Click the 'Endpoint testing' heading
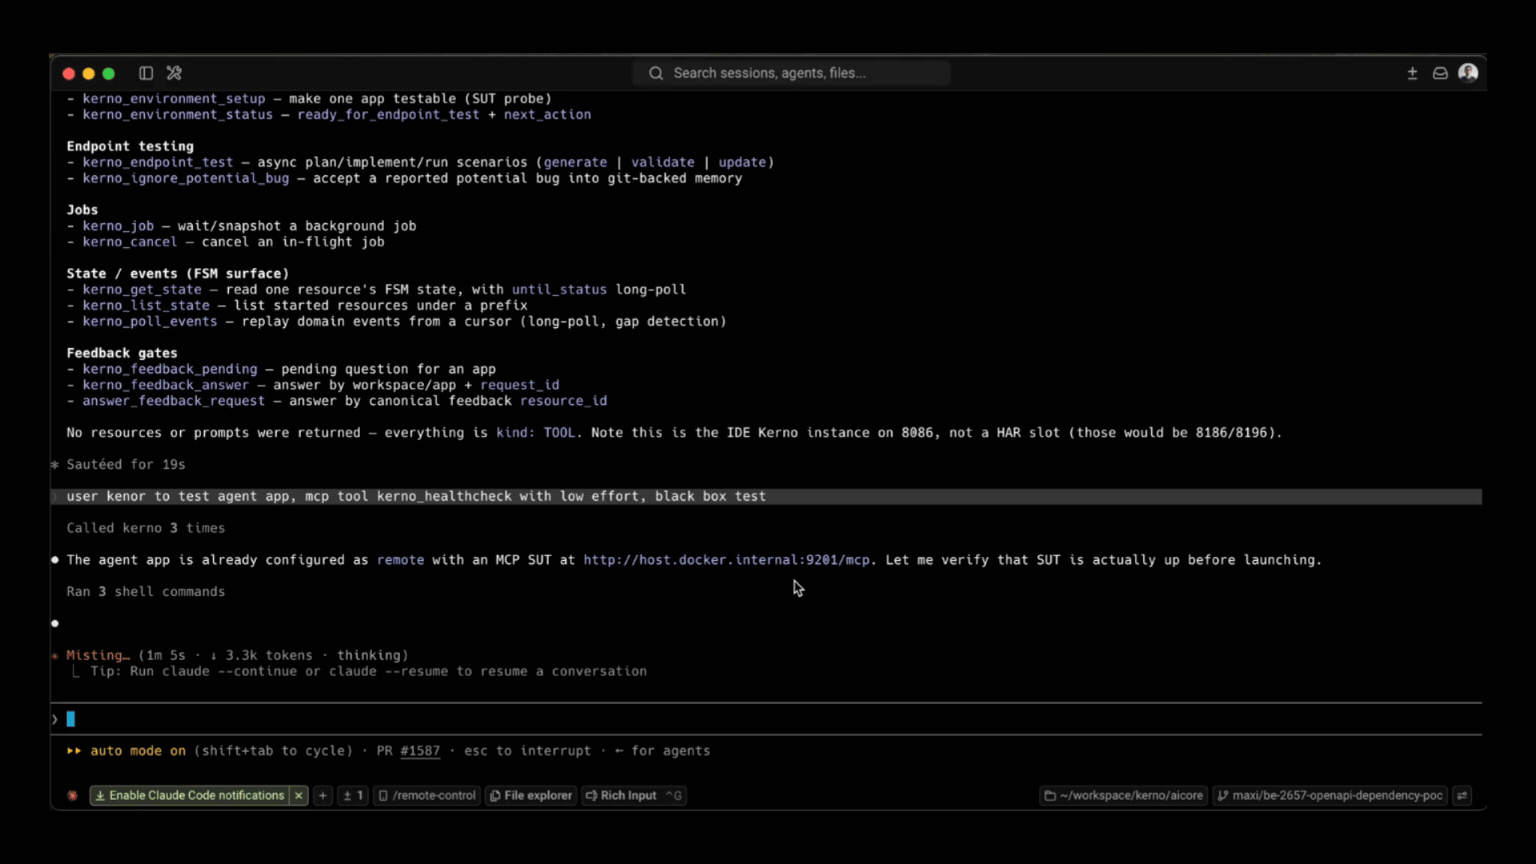This screenshot has width=1536, height=864. 130,146
